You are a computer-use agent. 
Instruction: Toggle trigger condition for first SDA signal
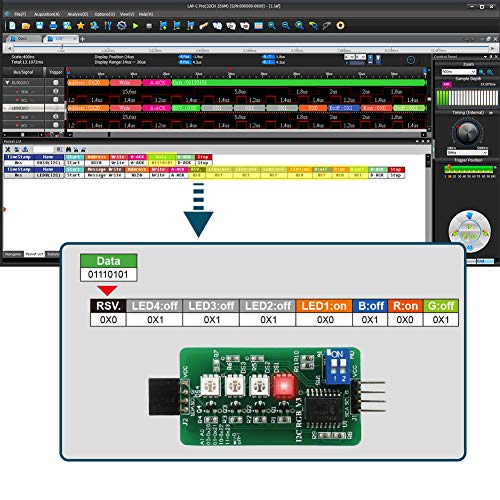[x=56, y=91]
